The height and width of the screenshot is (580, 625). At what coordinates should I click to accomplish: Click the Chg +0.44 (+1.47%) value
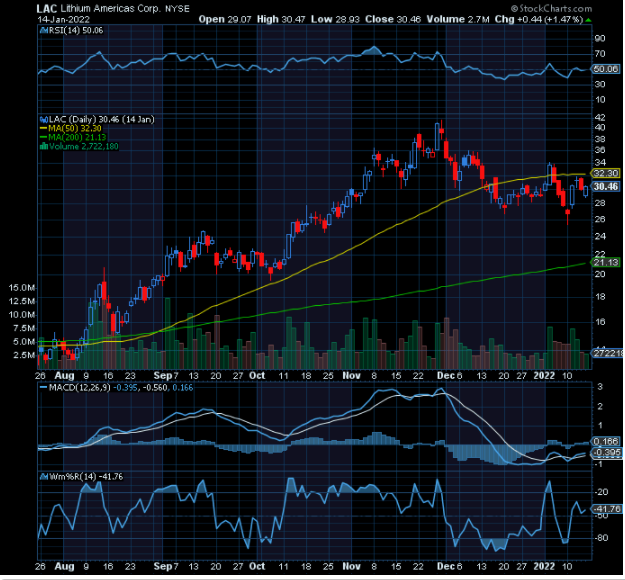coord(539,19)
